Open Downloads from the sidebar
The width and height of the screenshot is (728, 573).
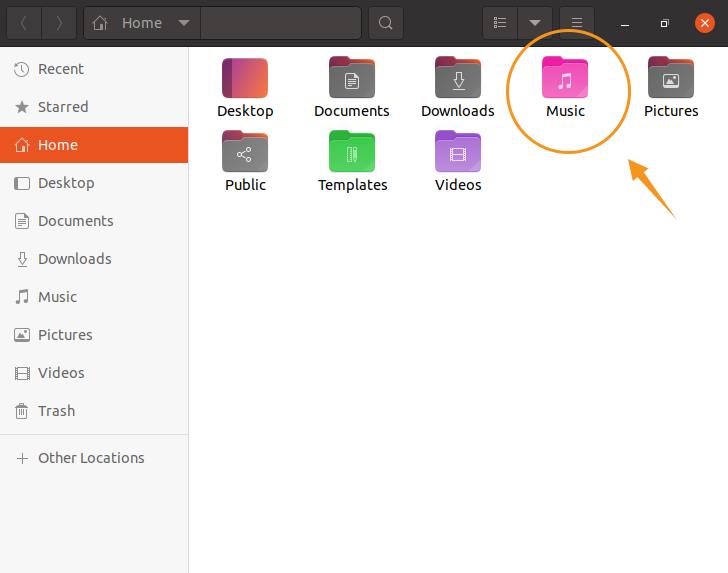(94, 259)
